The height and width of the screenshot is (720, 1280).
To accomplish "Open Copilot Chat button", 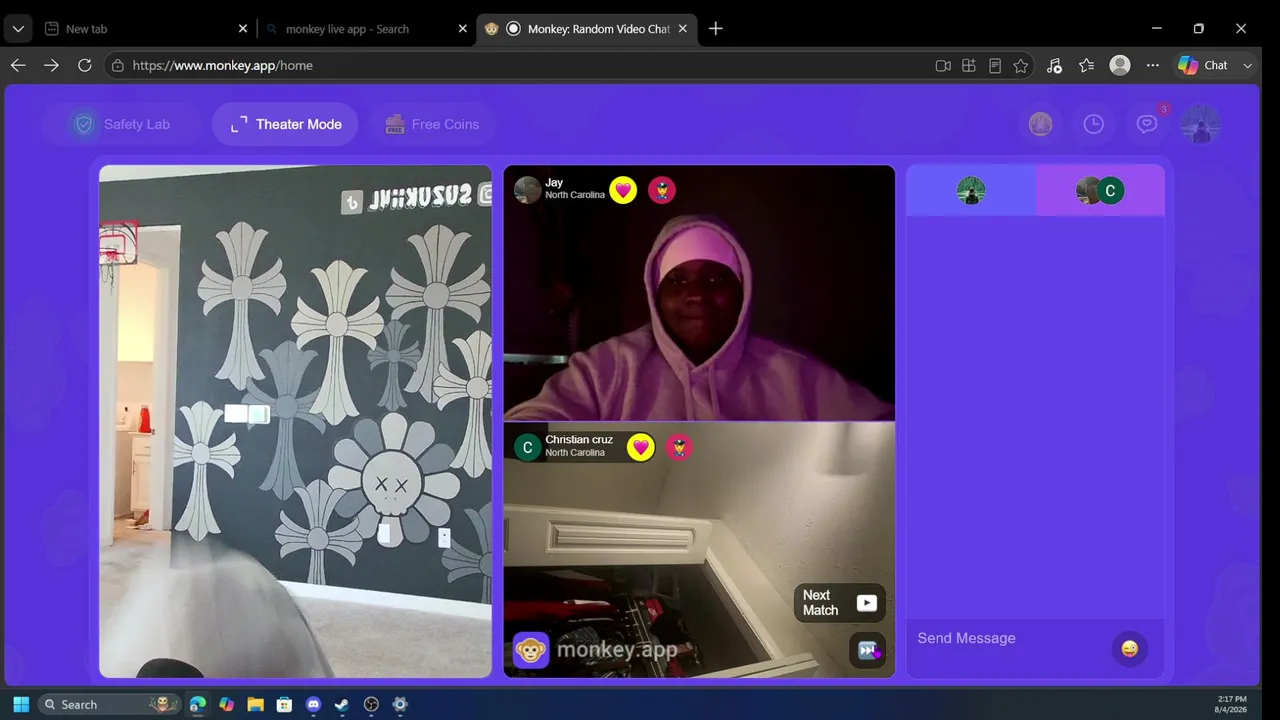I will [1203, 65].
